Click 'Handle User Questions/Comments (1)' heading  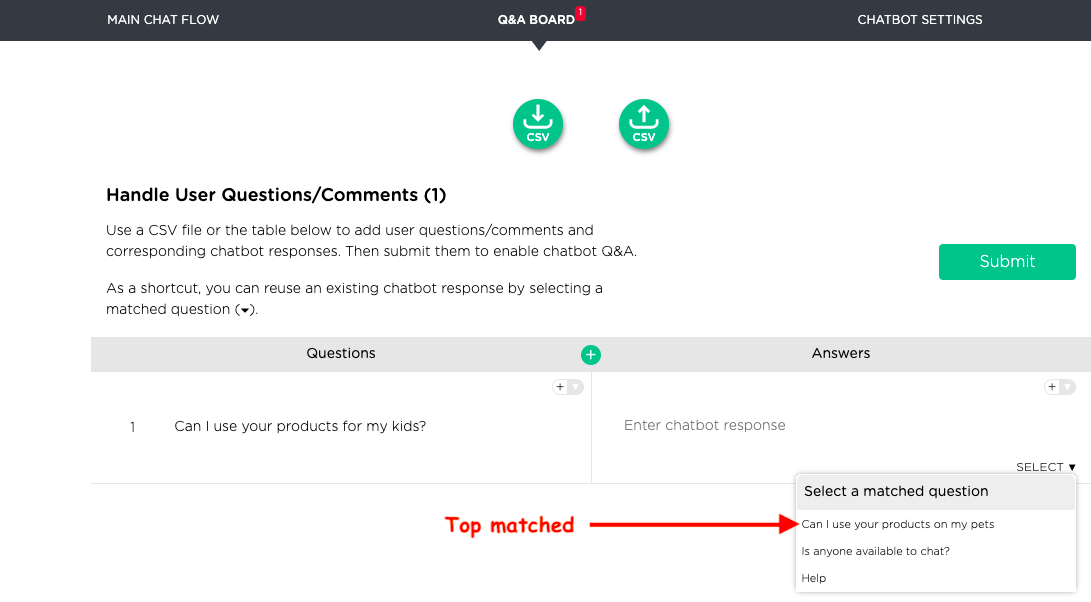[276, 195]
